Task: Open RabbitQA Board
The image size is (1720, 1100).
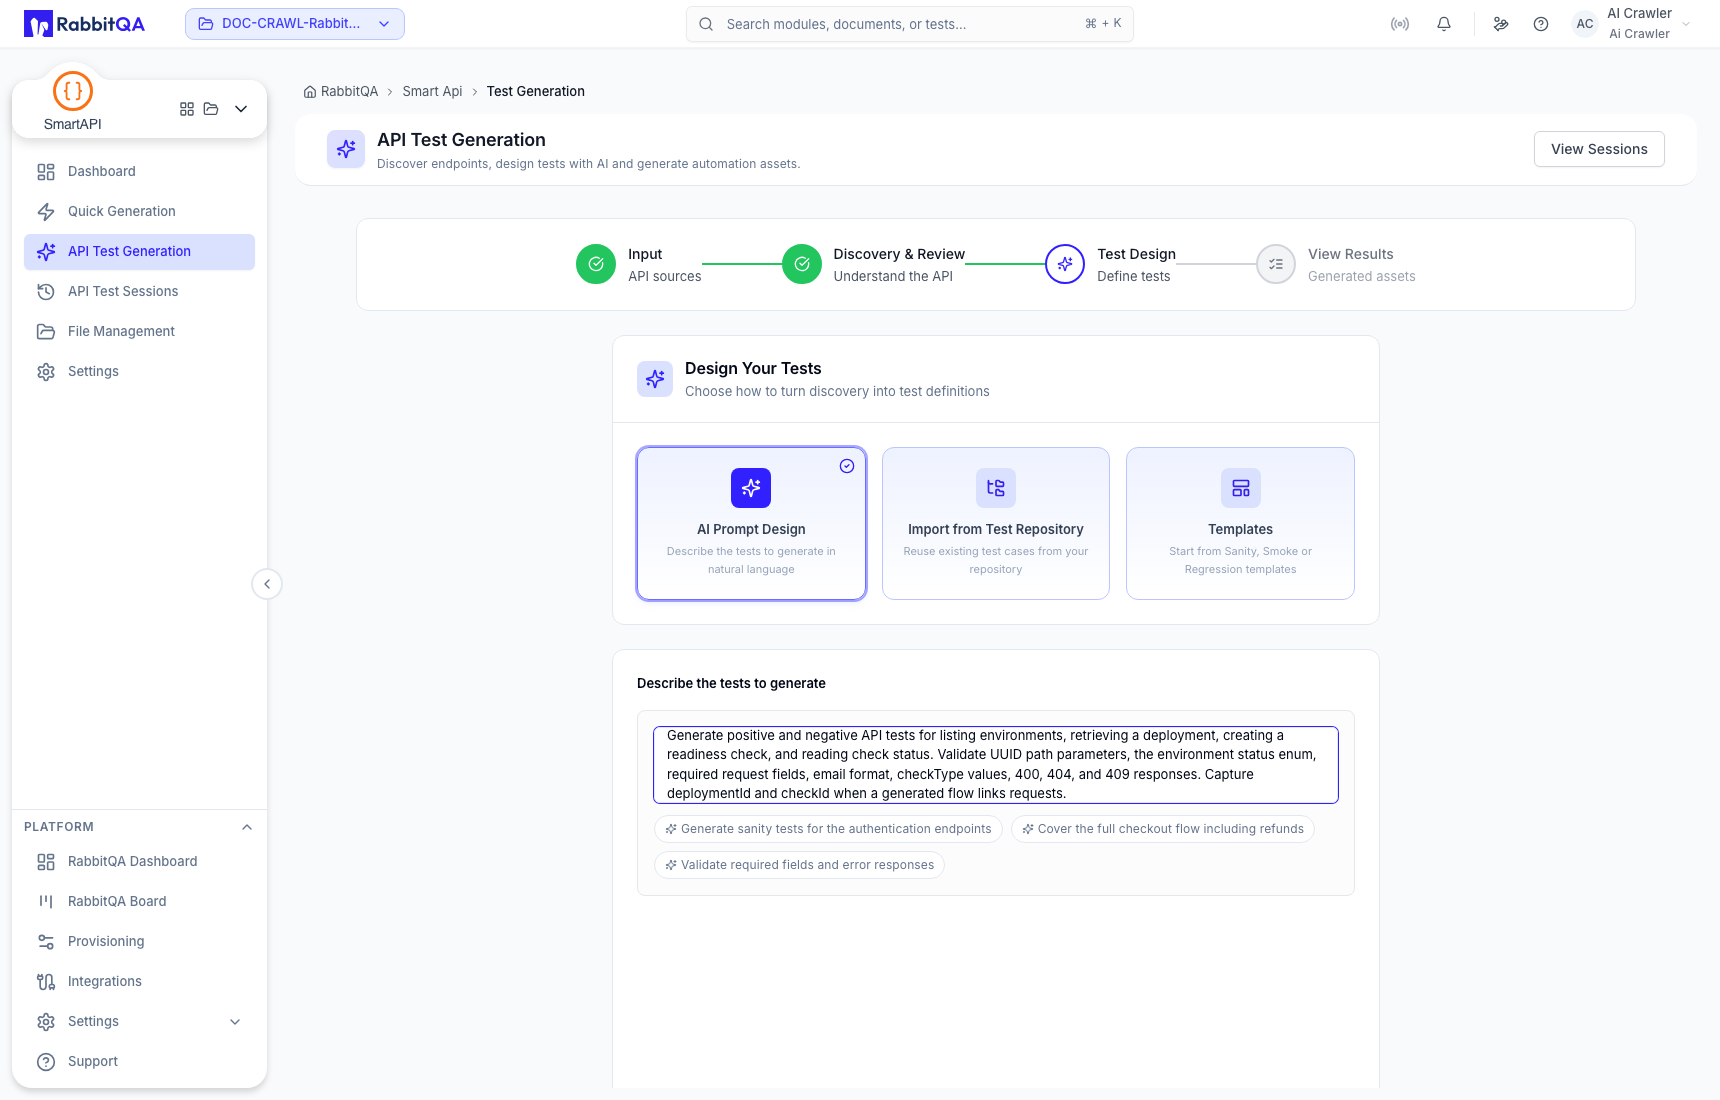Action: tap(139, 902)
